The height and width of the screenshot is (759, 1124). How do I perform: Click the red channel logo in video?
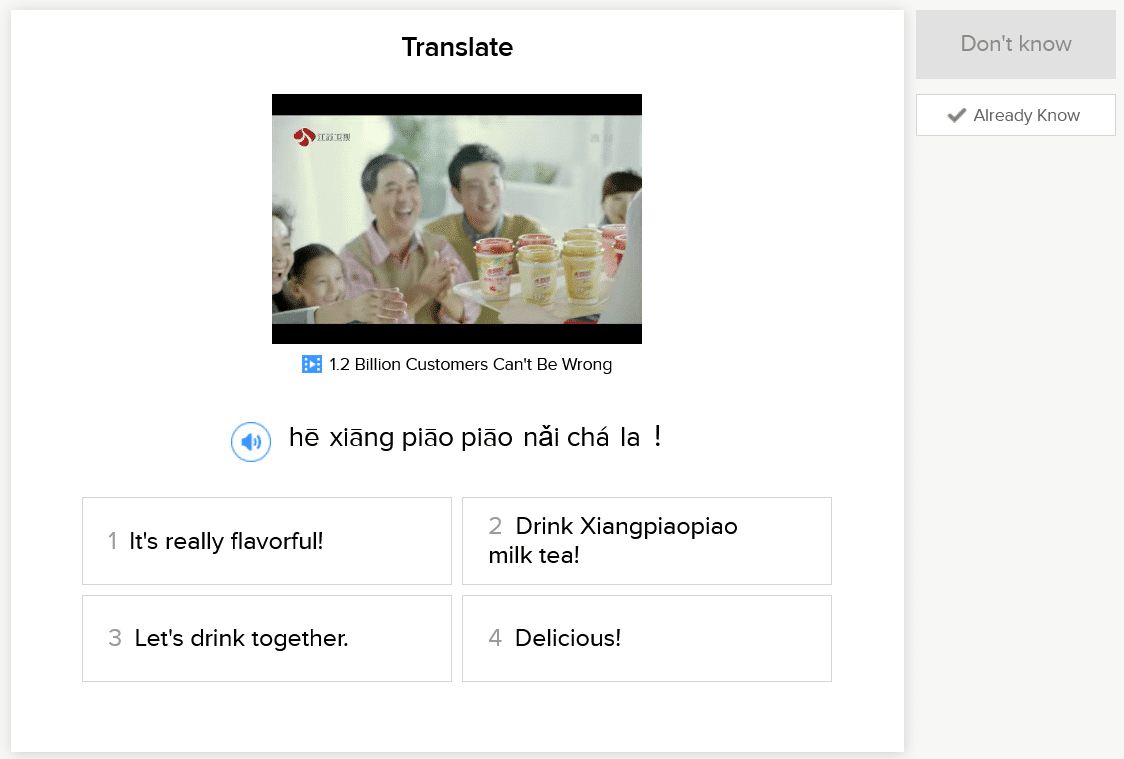[305, 136]
